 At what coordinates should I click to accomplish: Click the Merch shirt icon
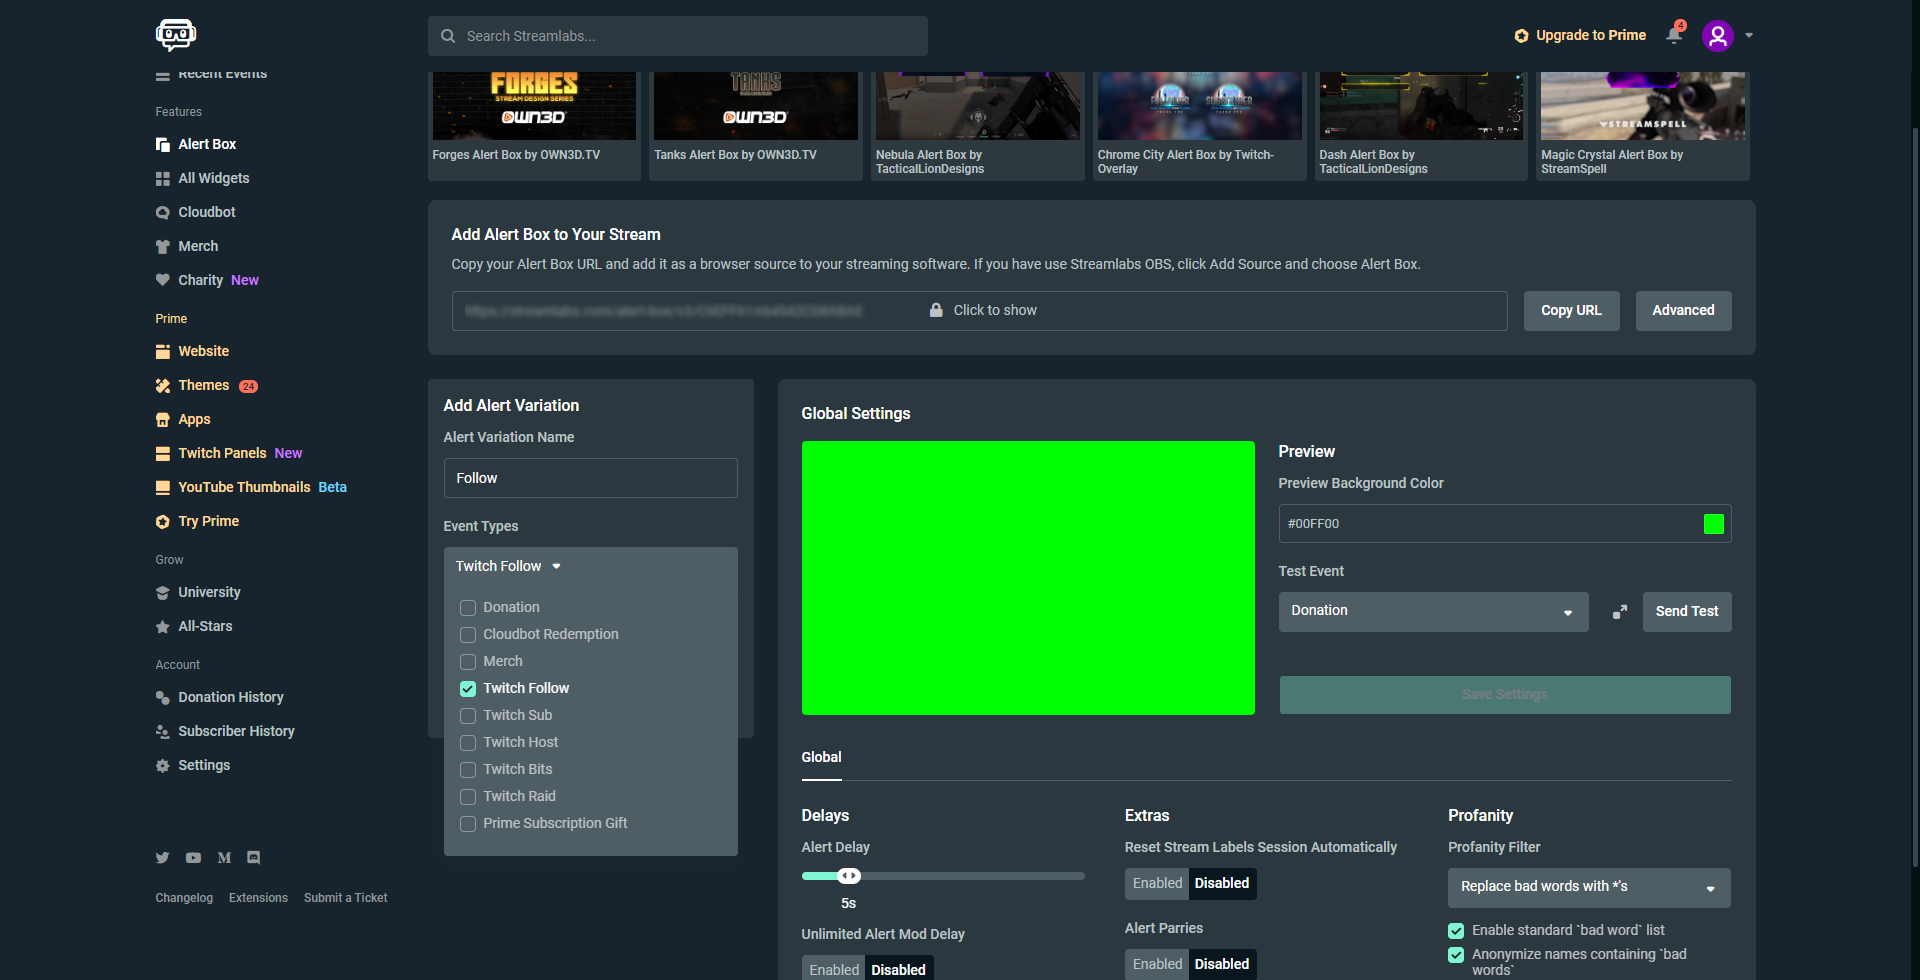click(163, 247)
